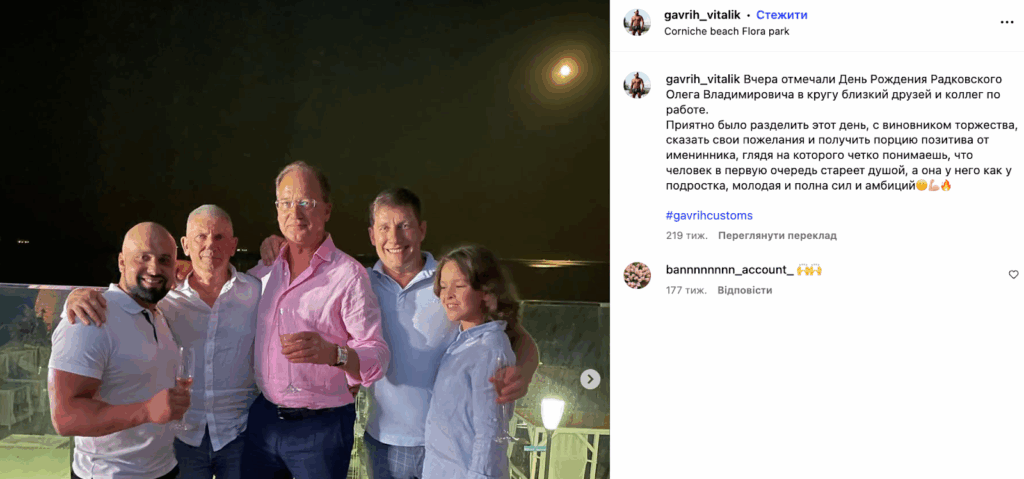Open the Corniche beach Flora park location
The height and width of the screenshot is (479, 1024).
point(727,31)
